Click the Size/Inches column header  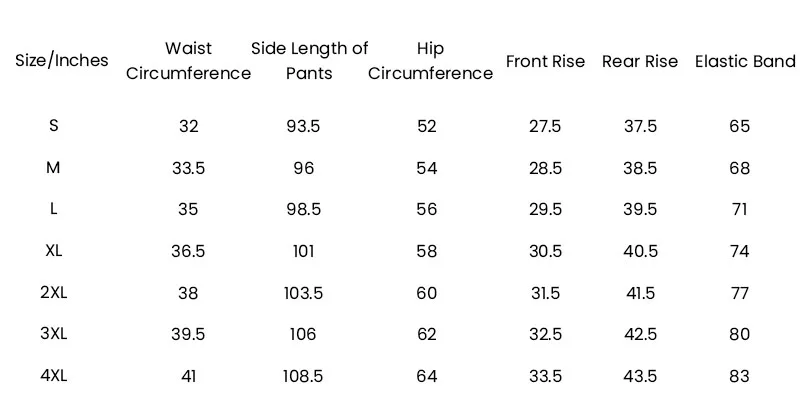coord(61,61)
